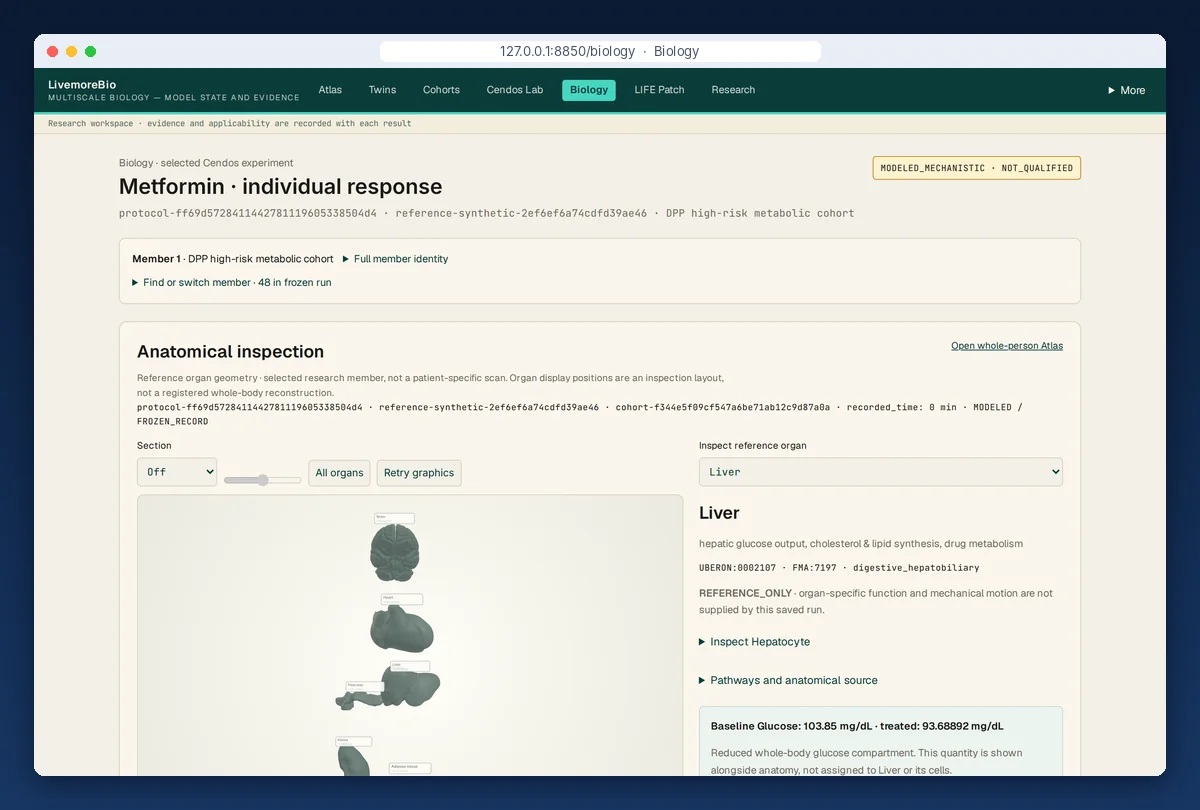Viewport: 1200px width, 810px height.
Task: Select the Kidney label tag
Action: pyautogui.click(x=354, y=741)
